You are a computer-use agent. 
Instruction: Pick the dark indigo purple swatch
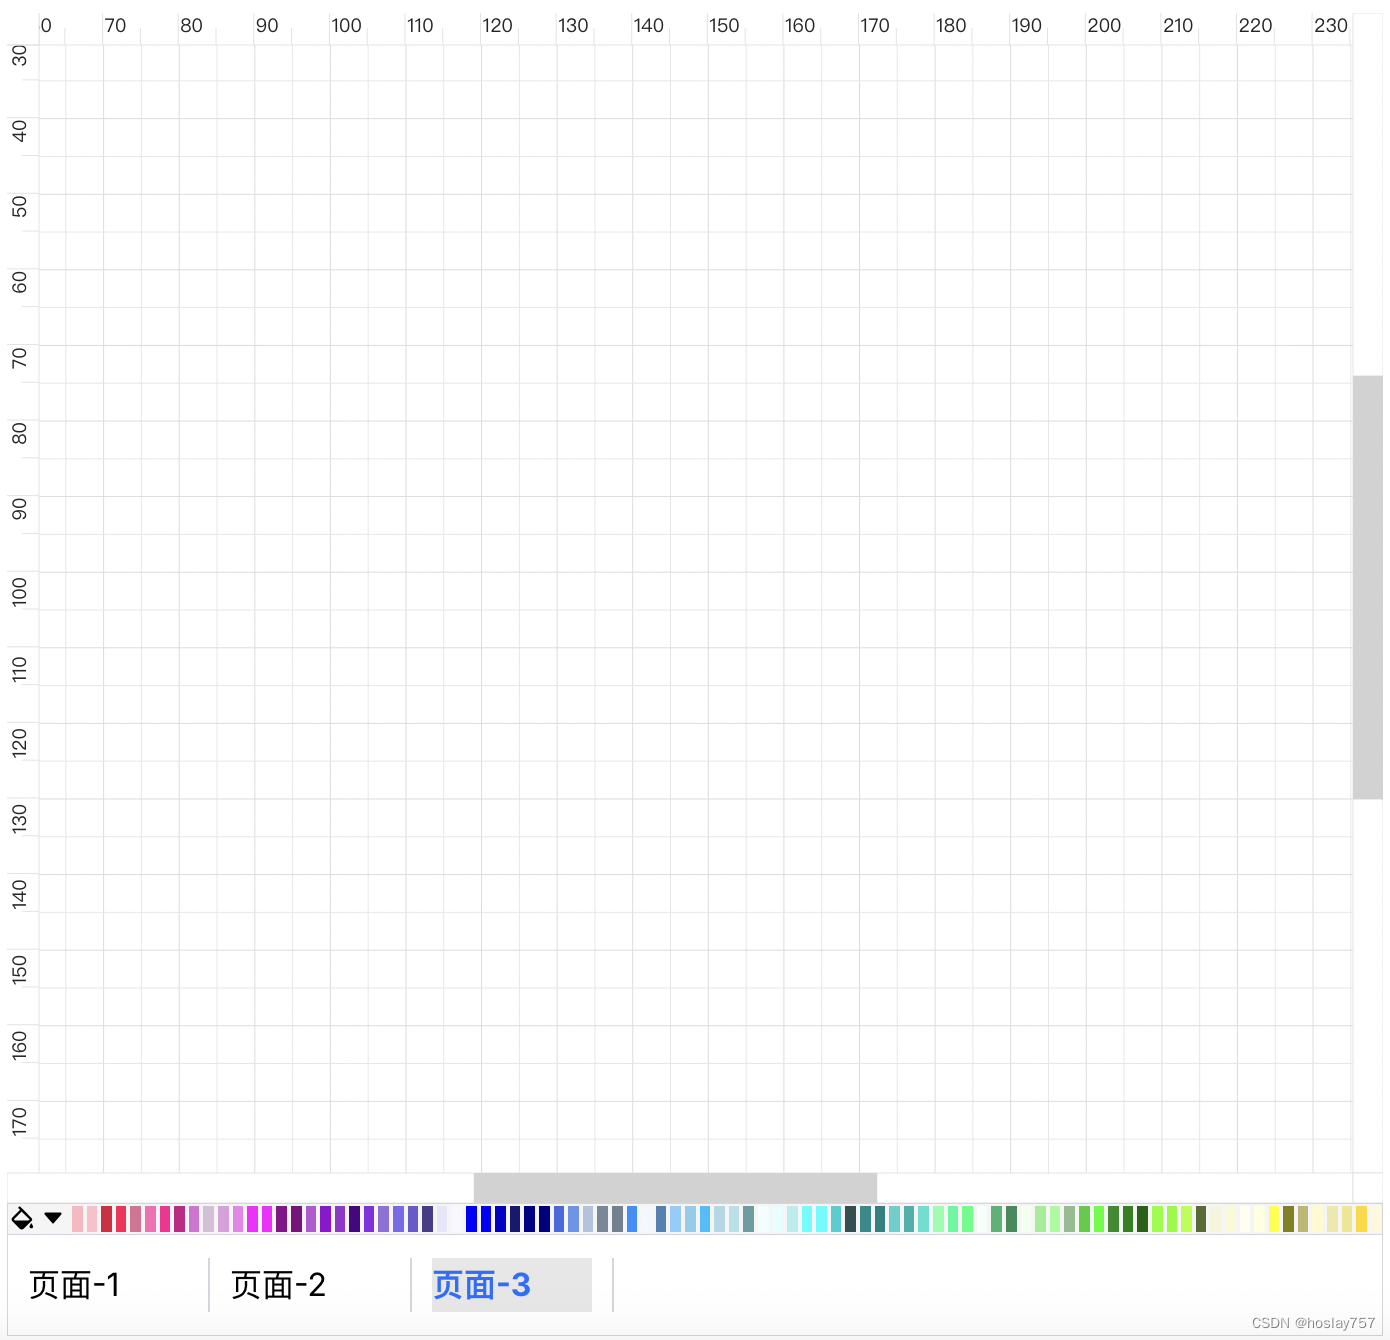(x=354, y=1219)
